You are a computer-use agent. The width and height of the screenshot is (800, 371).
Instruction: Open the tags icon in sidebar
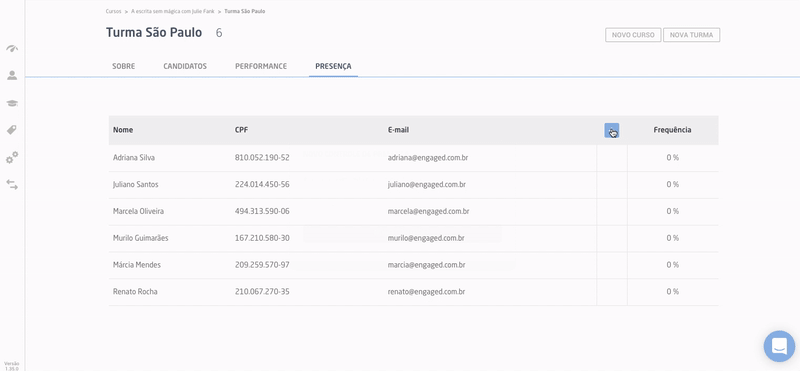pyautogui.click(x=12, y=130)
